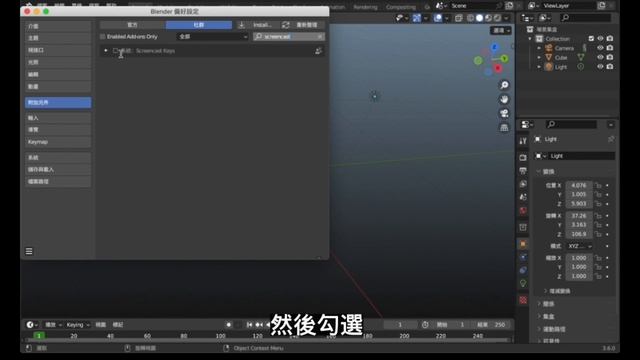Enable the Screencast Keys add-on checkbox
This screenshot has height=360, width=640.
pyautogui.click(x=116, y=51)
